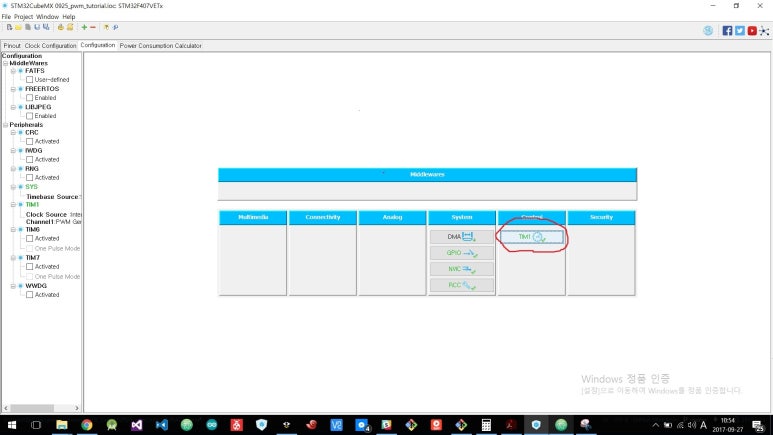Image resolution: width=773 pixels, height=435 pixels.
Task: Select the SYS label in tree
Action: click(x=32, y=187)
